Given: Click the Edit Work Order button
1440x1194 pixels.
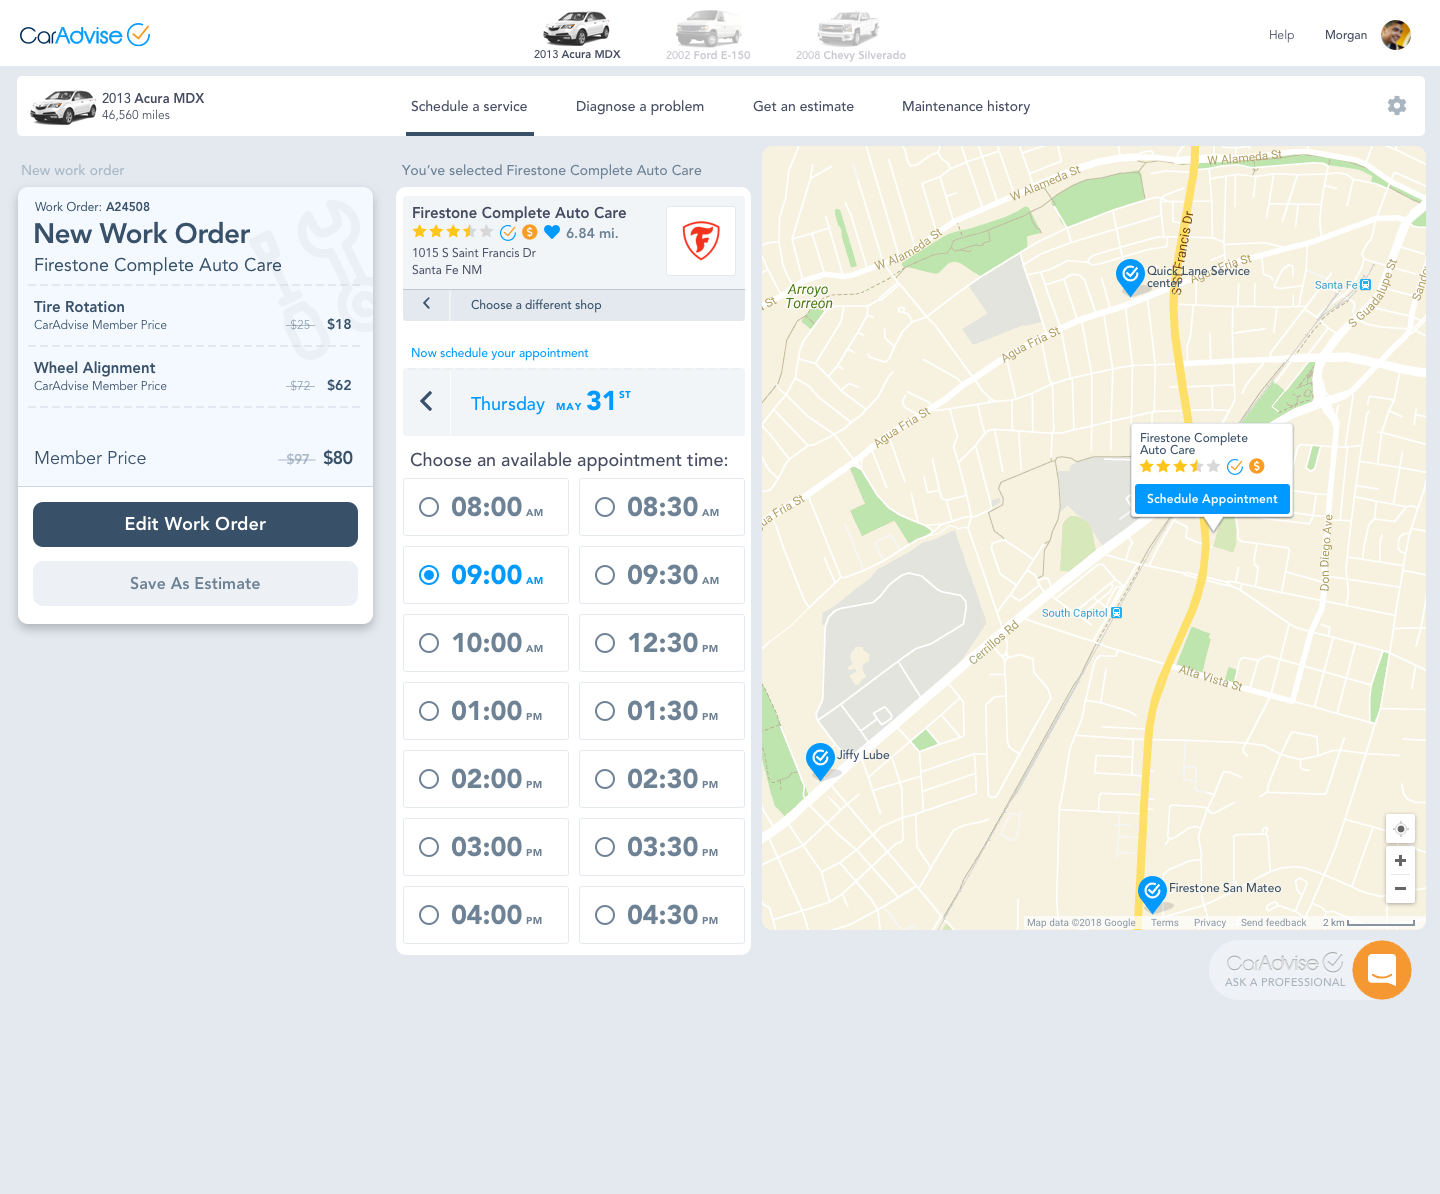Looking at the screenshot, I should click(x=195, y=524).
